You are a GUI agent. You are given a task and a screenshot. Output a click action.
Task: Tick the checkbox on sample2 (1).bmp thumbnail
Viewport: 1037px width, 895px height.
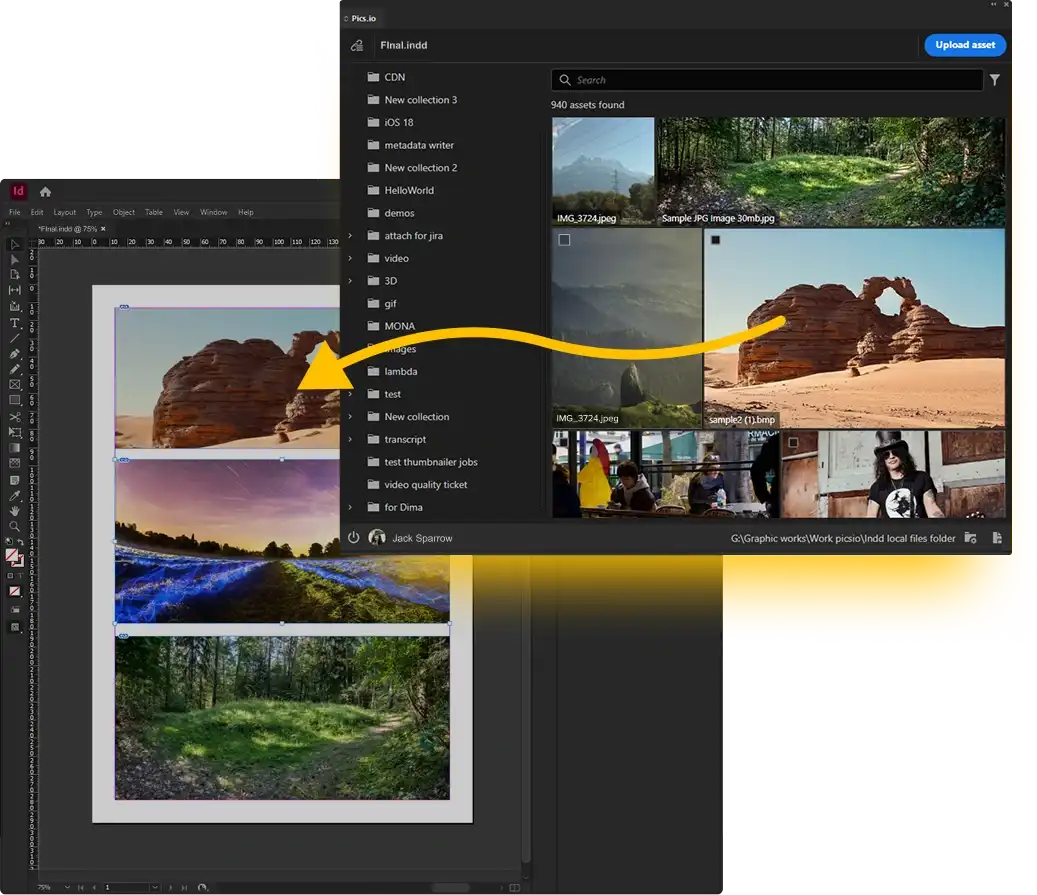[715, 240]
